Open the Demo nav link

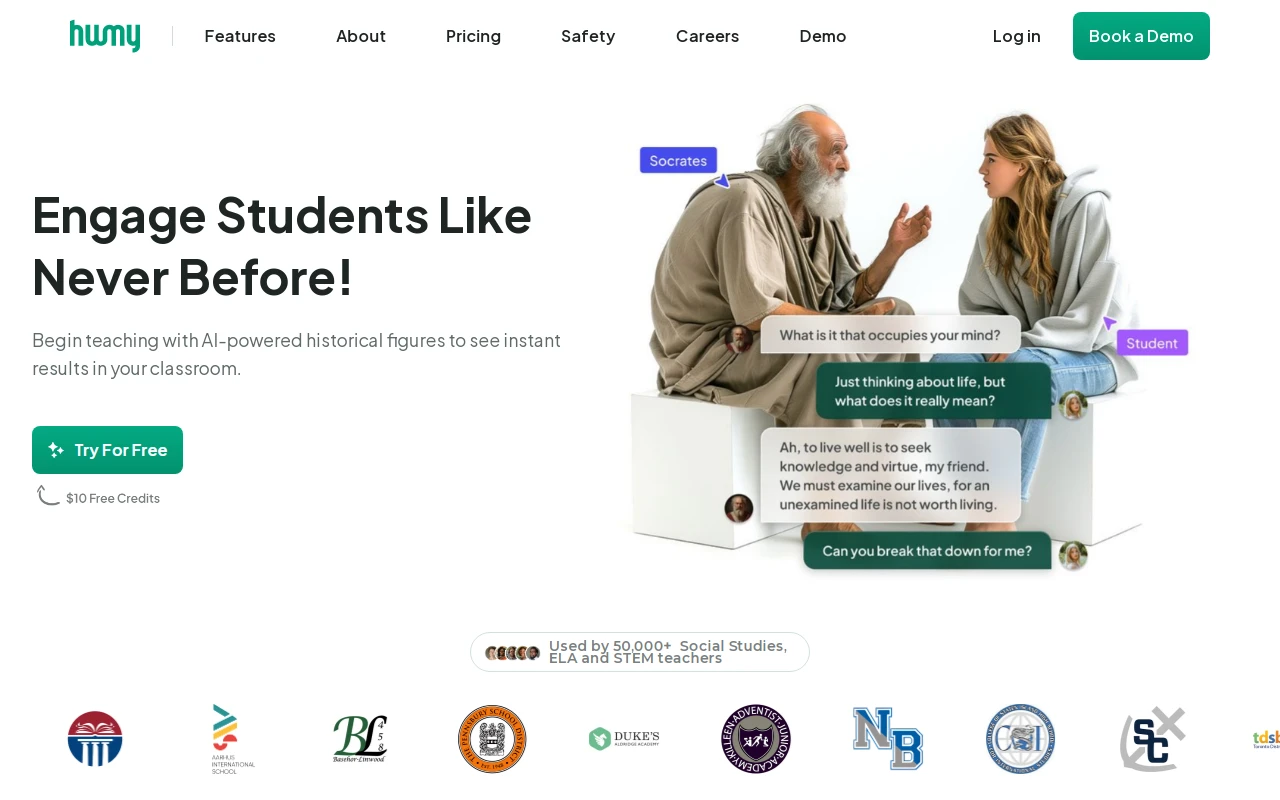point(823,36)
